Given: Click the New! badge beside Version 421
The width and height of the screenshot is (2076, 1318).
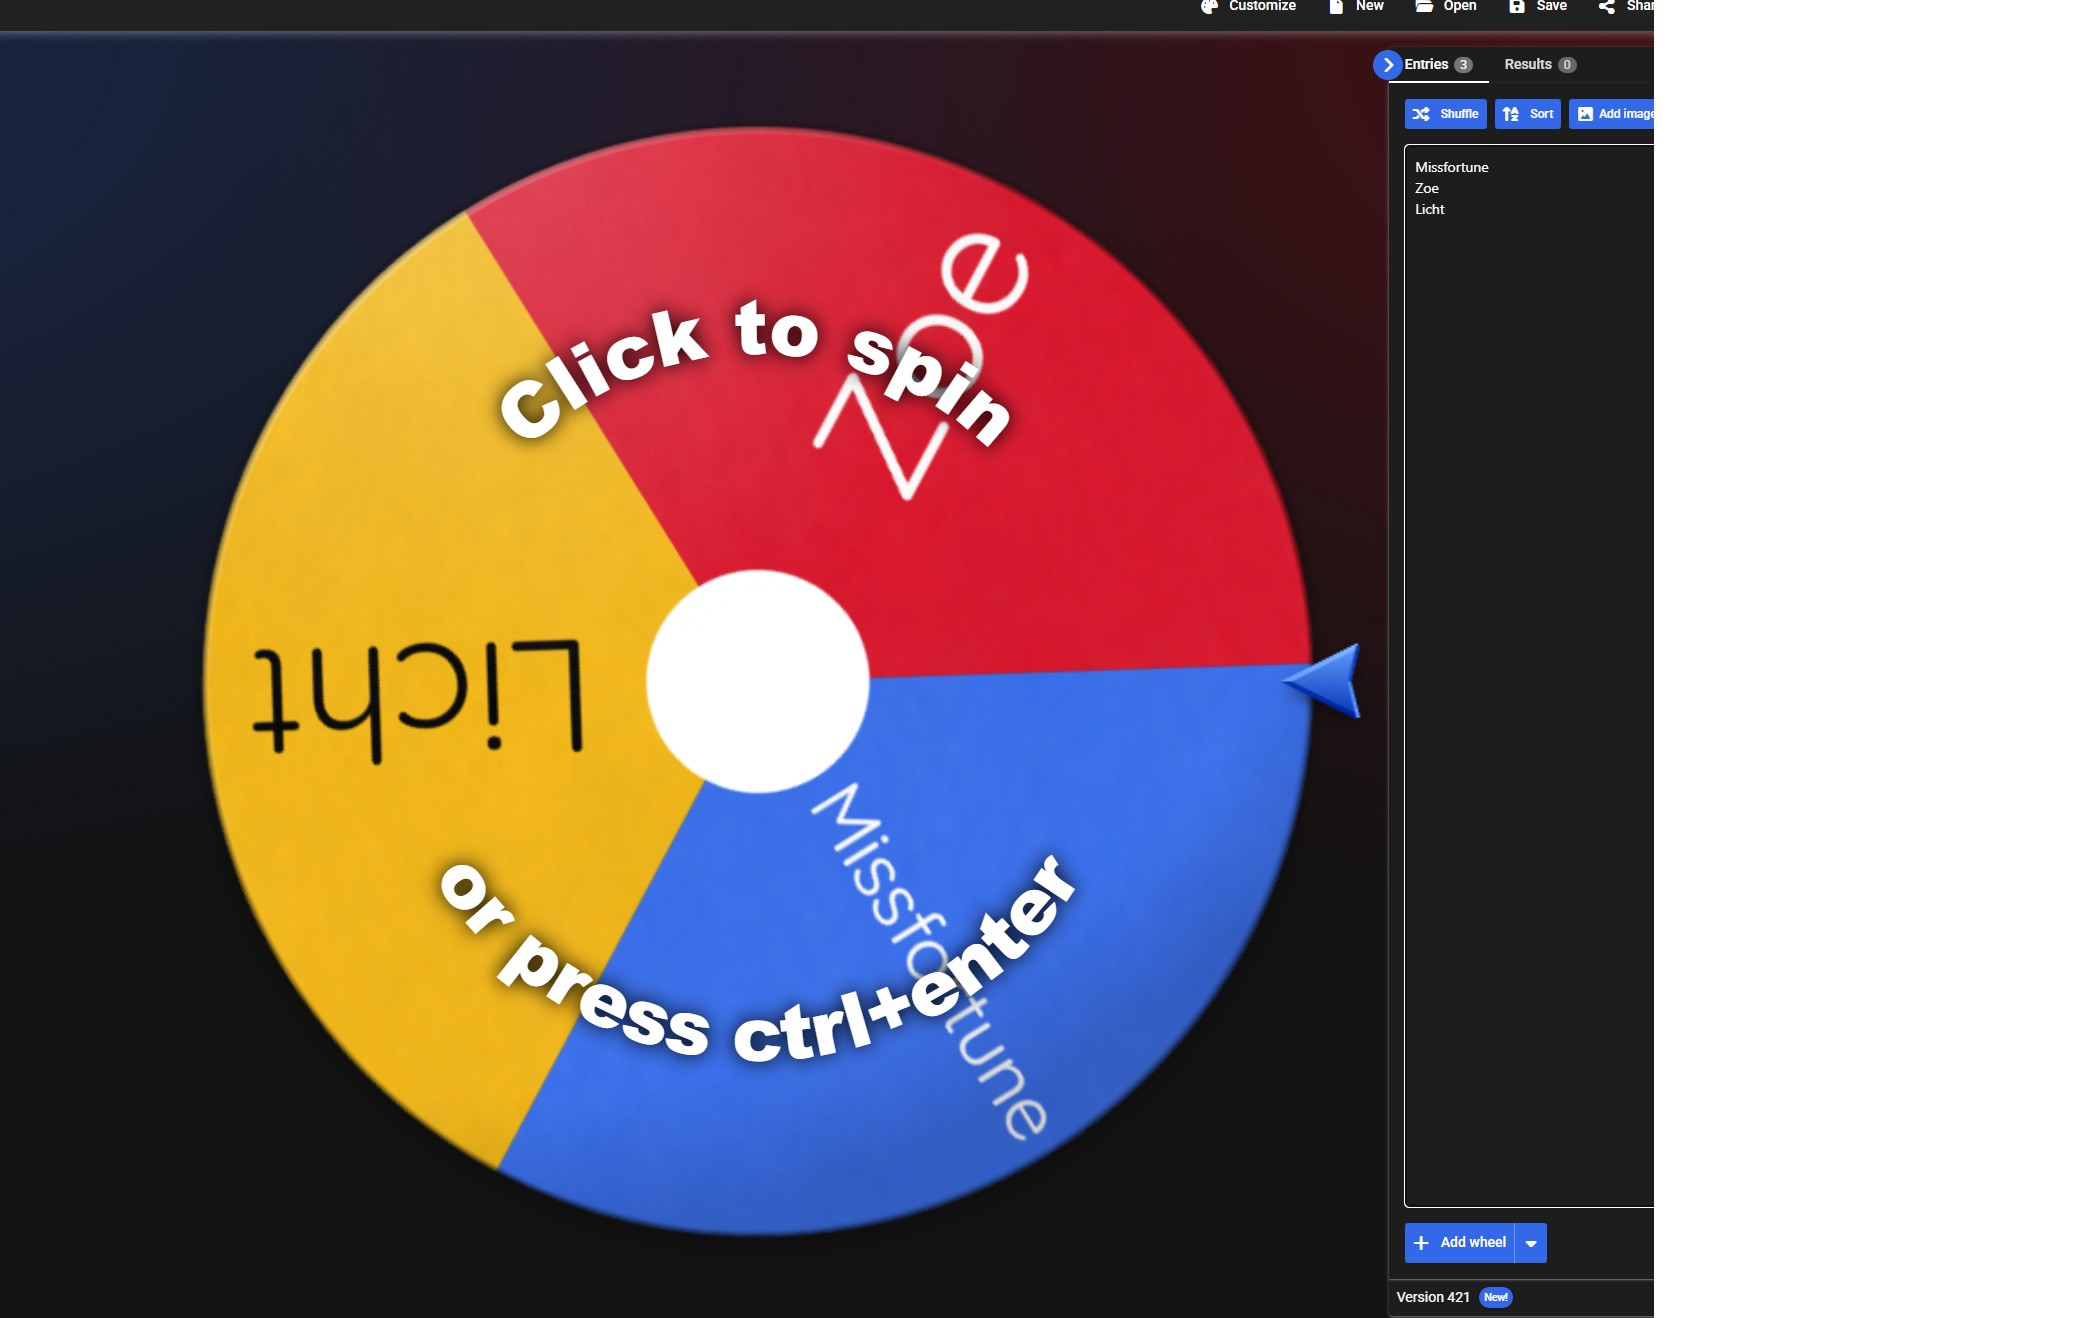Looking at the screenshot, I should pyautogui.click(x=1495, y=1297).
